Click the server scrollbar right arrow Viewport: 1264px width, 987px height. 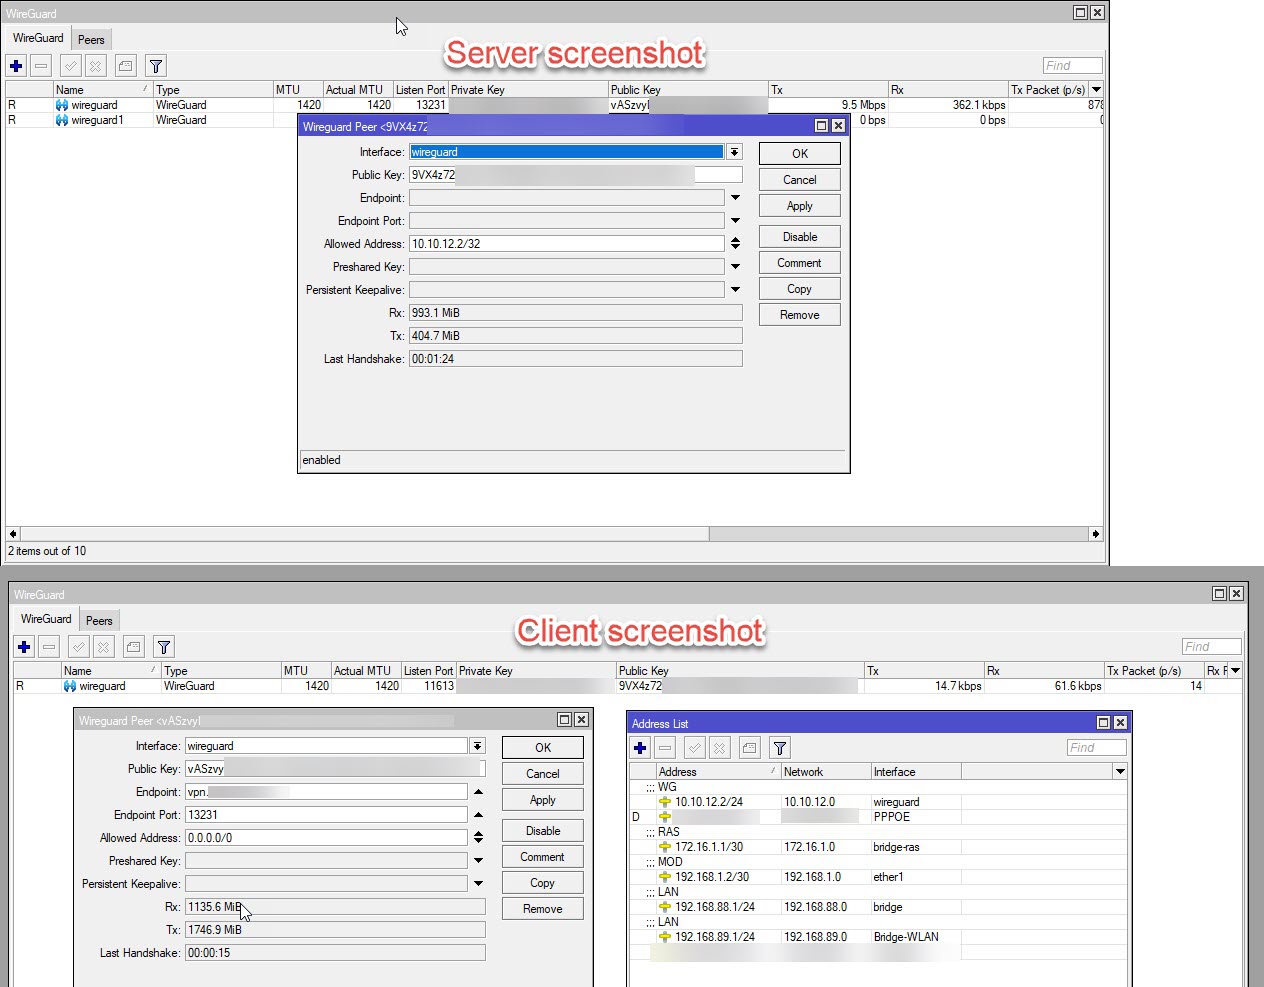click(x=1096, y=534)
